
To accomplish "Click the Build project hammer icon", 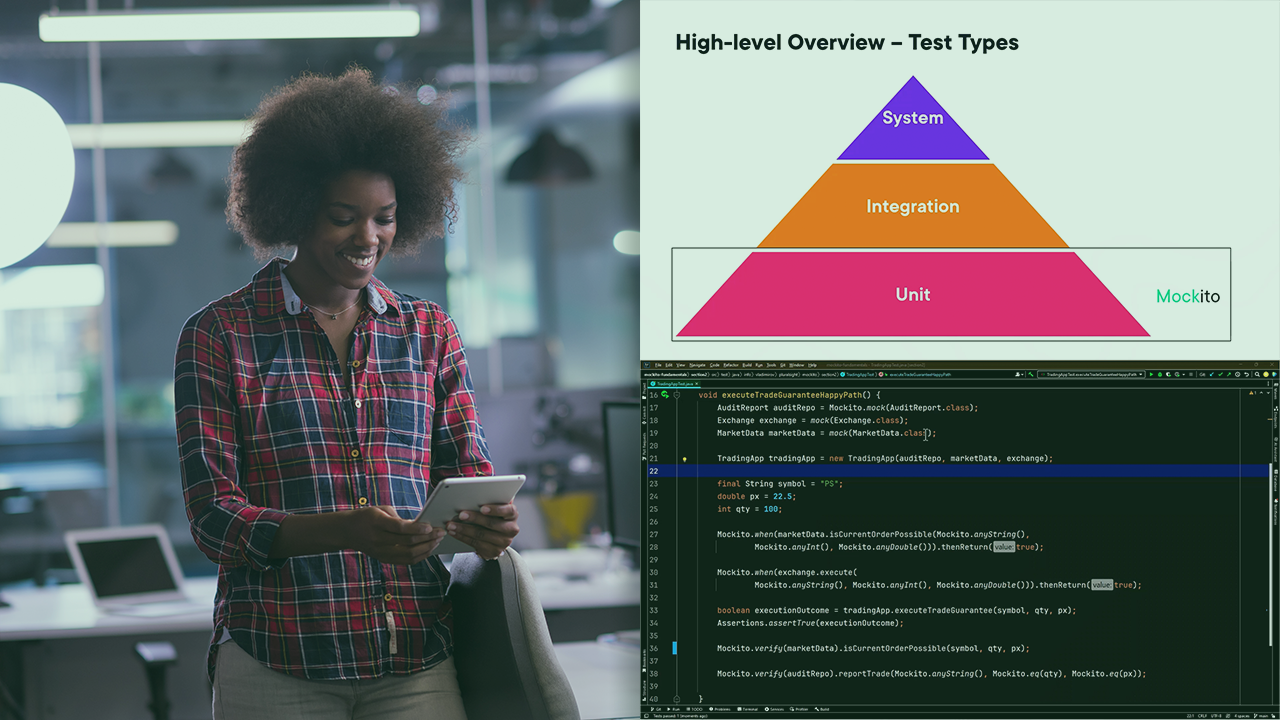I will (1030, 374).
